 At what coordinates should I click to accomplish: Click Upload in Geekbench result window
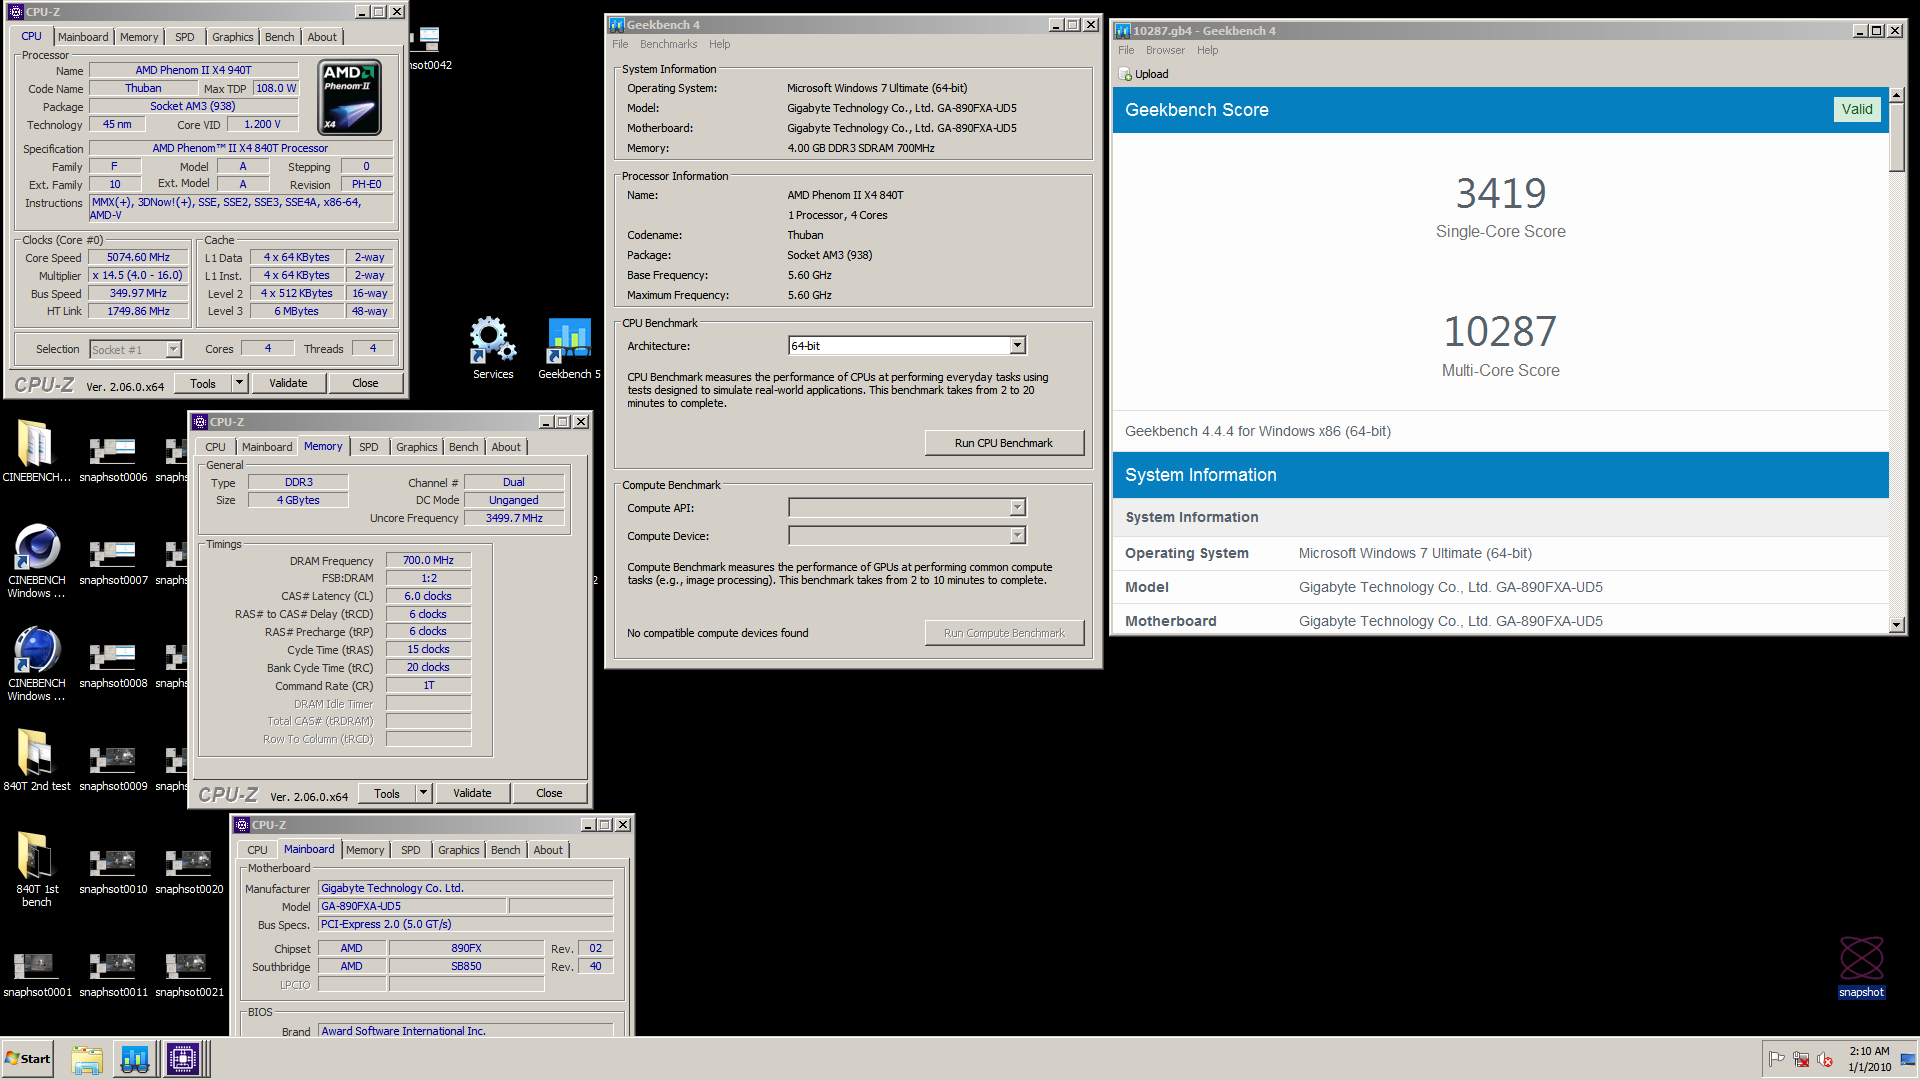[1143, 74]
